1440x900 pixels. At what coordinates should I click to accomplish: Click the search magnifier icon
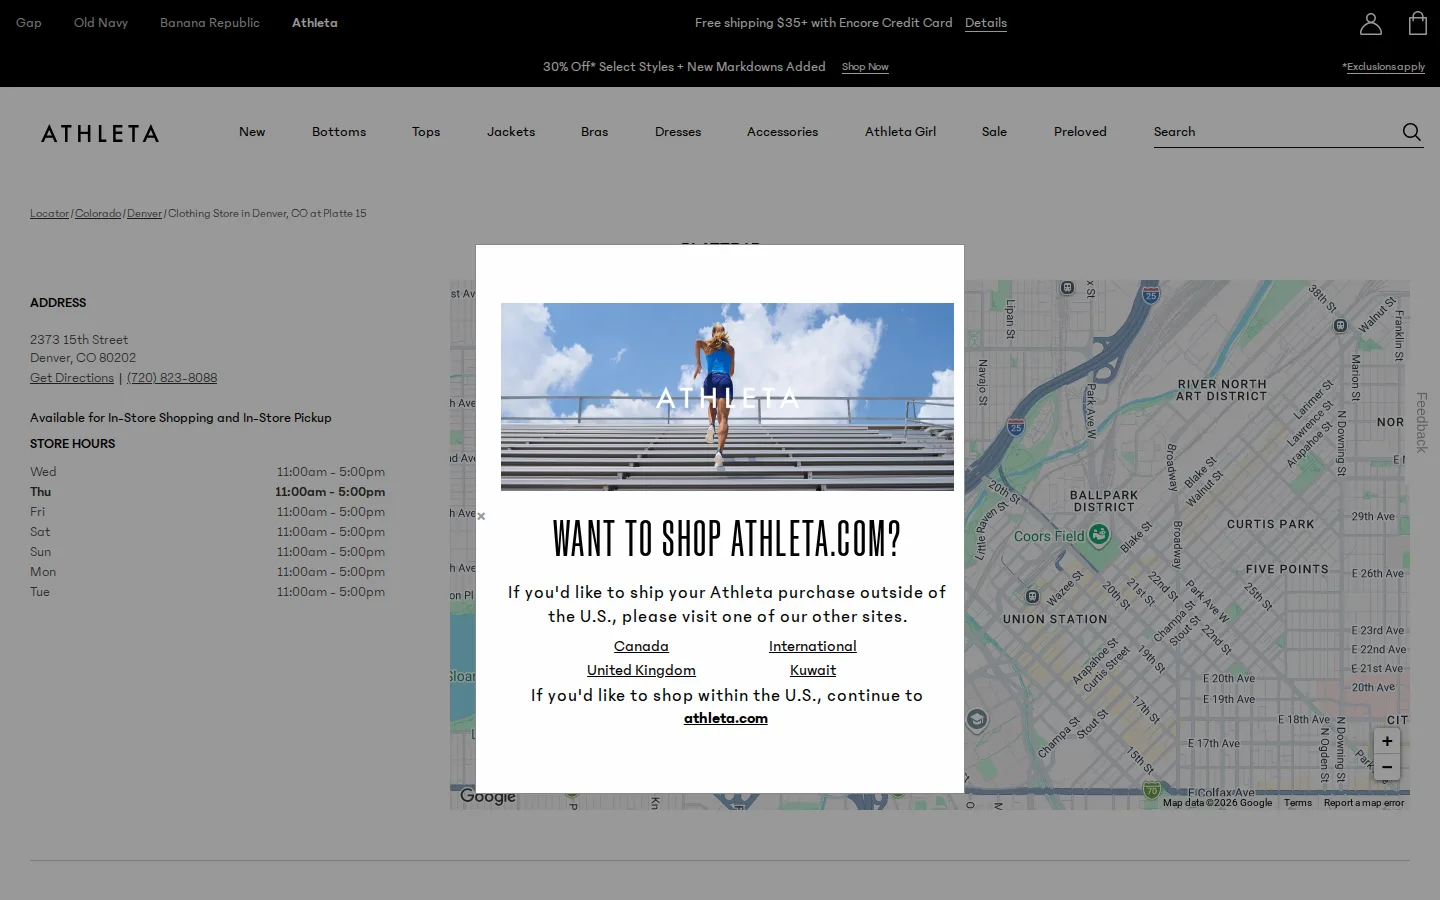tap(1411, 132)
